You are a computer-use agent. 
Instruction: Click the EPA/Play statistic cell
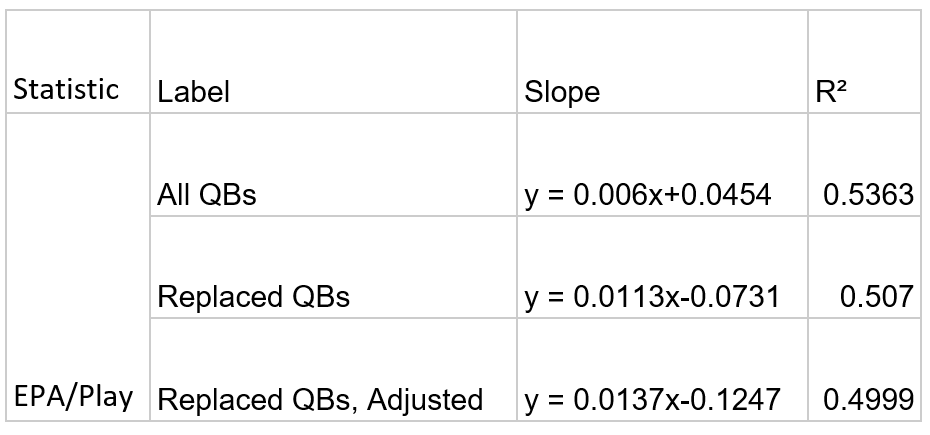click(x=73, y=397)
